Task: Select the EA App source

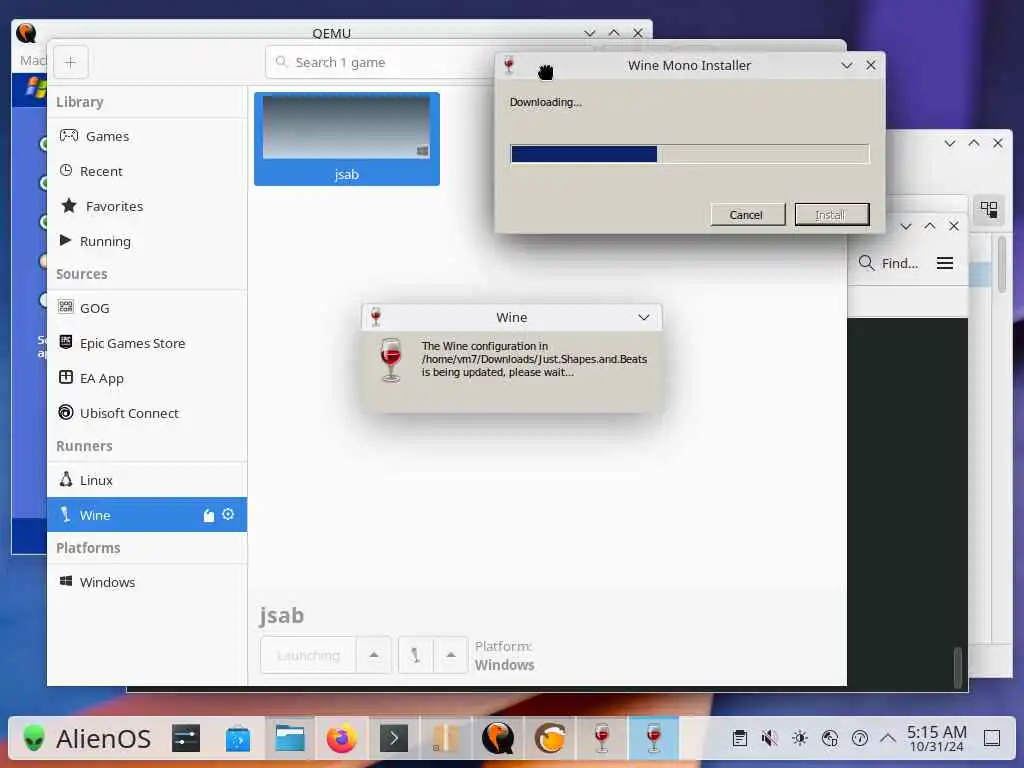Action: [x=147, y=378]
